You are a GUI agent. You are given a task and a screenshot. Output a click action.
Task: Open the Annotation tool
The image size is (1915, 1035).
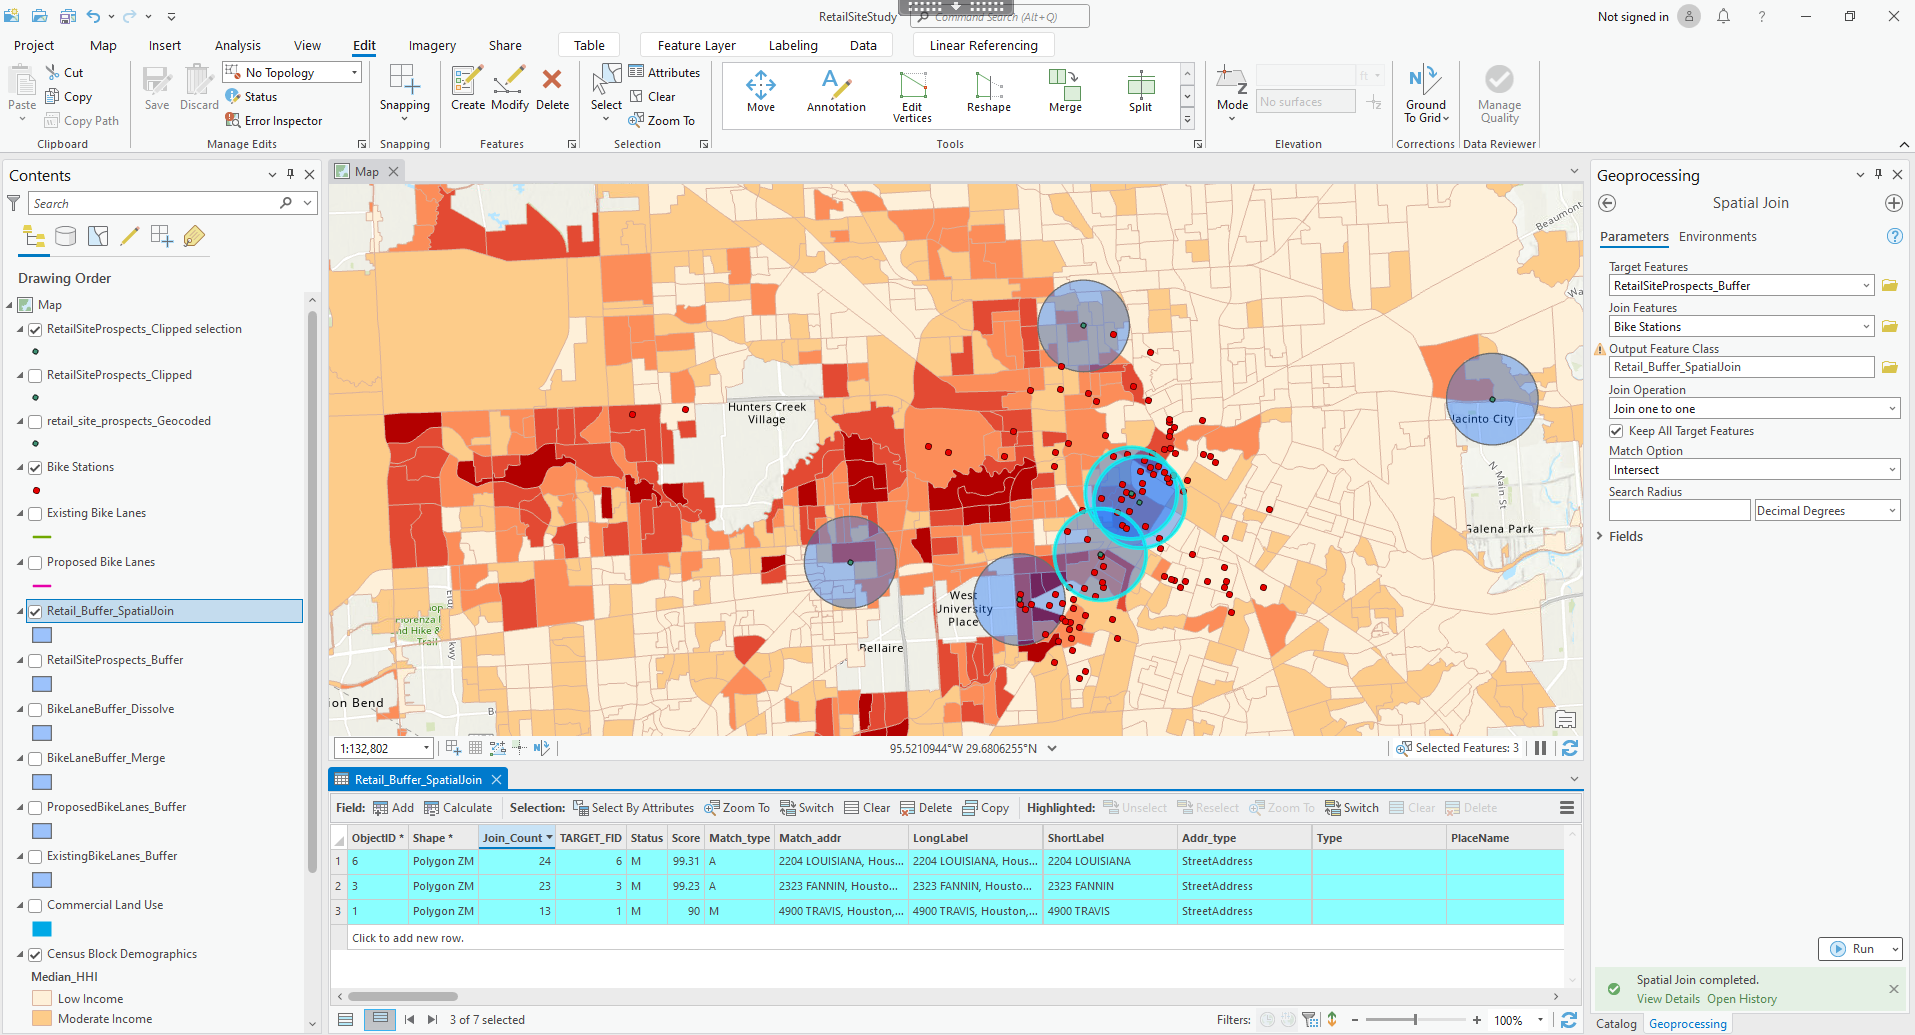pos(836,93)
